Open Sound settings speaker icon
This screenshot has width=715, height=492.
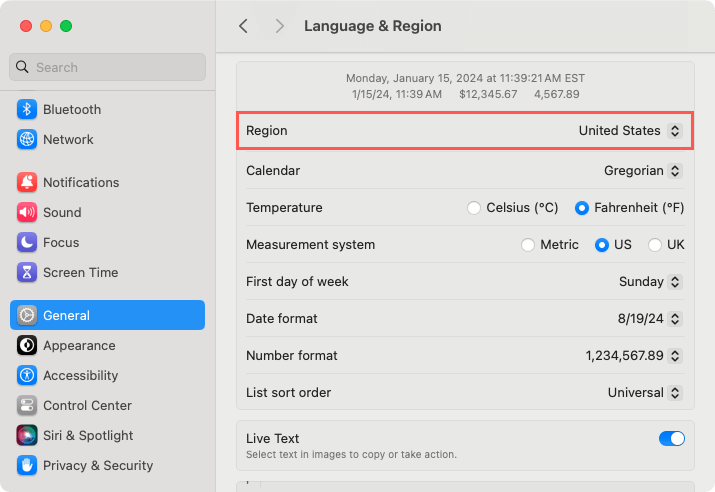(x=27, y=212)
